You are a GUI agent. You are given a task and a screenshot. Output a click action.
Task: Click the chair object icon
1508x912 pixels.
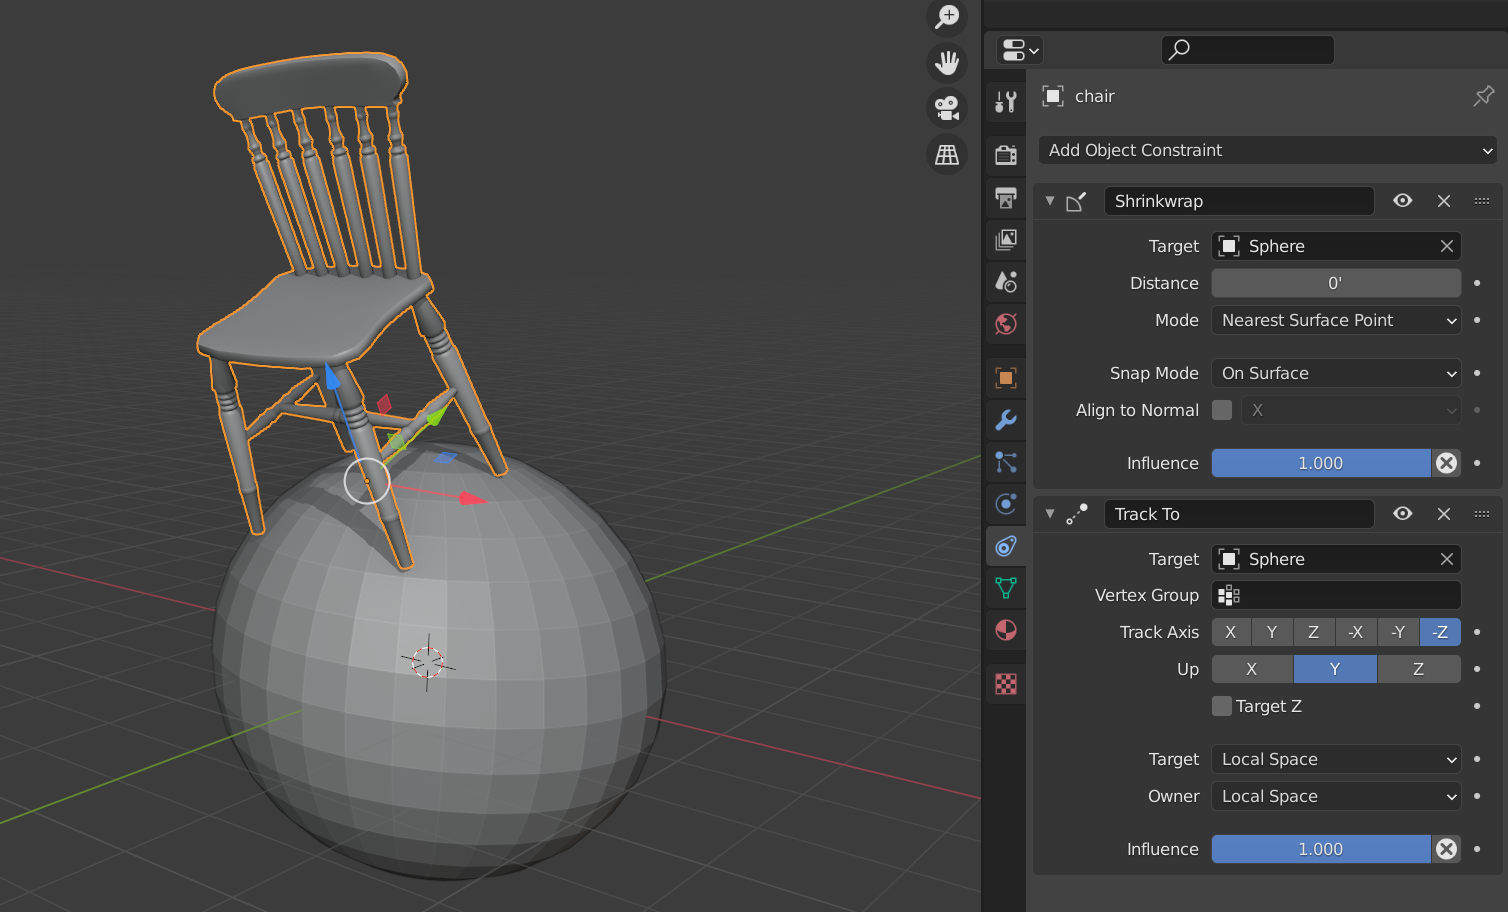coord(1053,96)
